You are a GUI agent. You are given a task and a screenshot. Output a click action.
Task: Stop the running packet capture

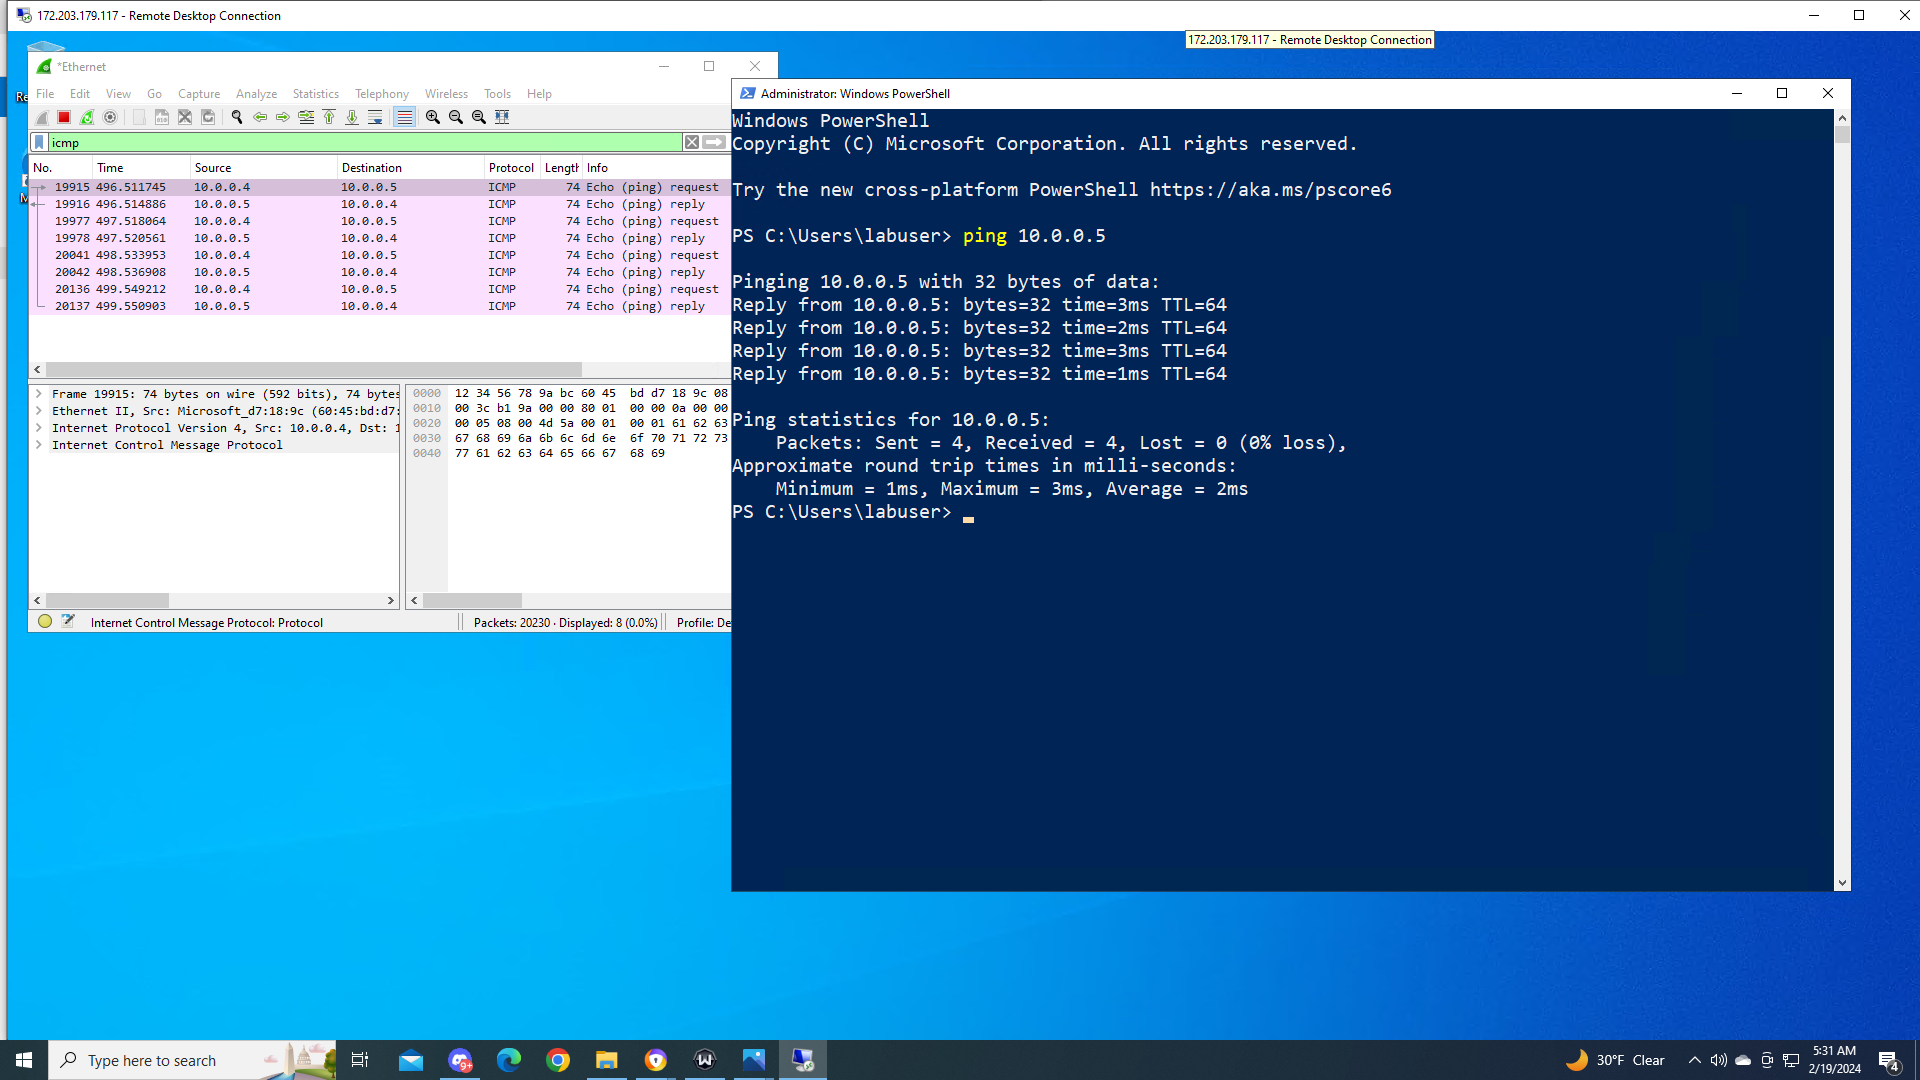(x=64, y=117)
